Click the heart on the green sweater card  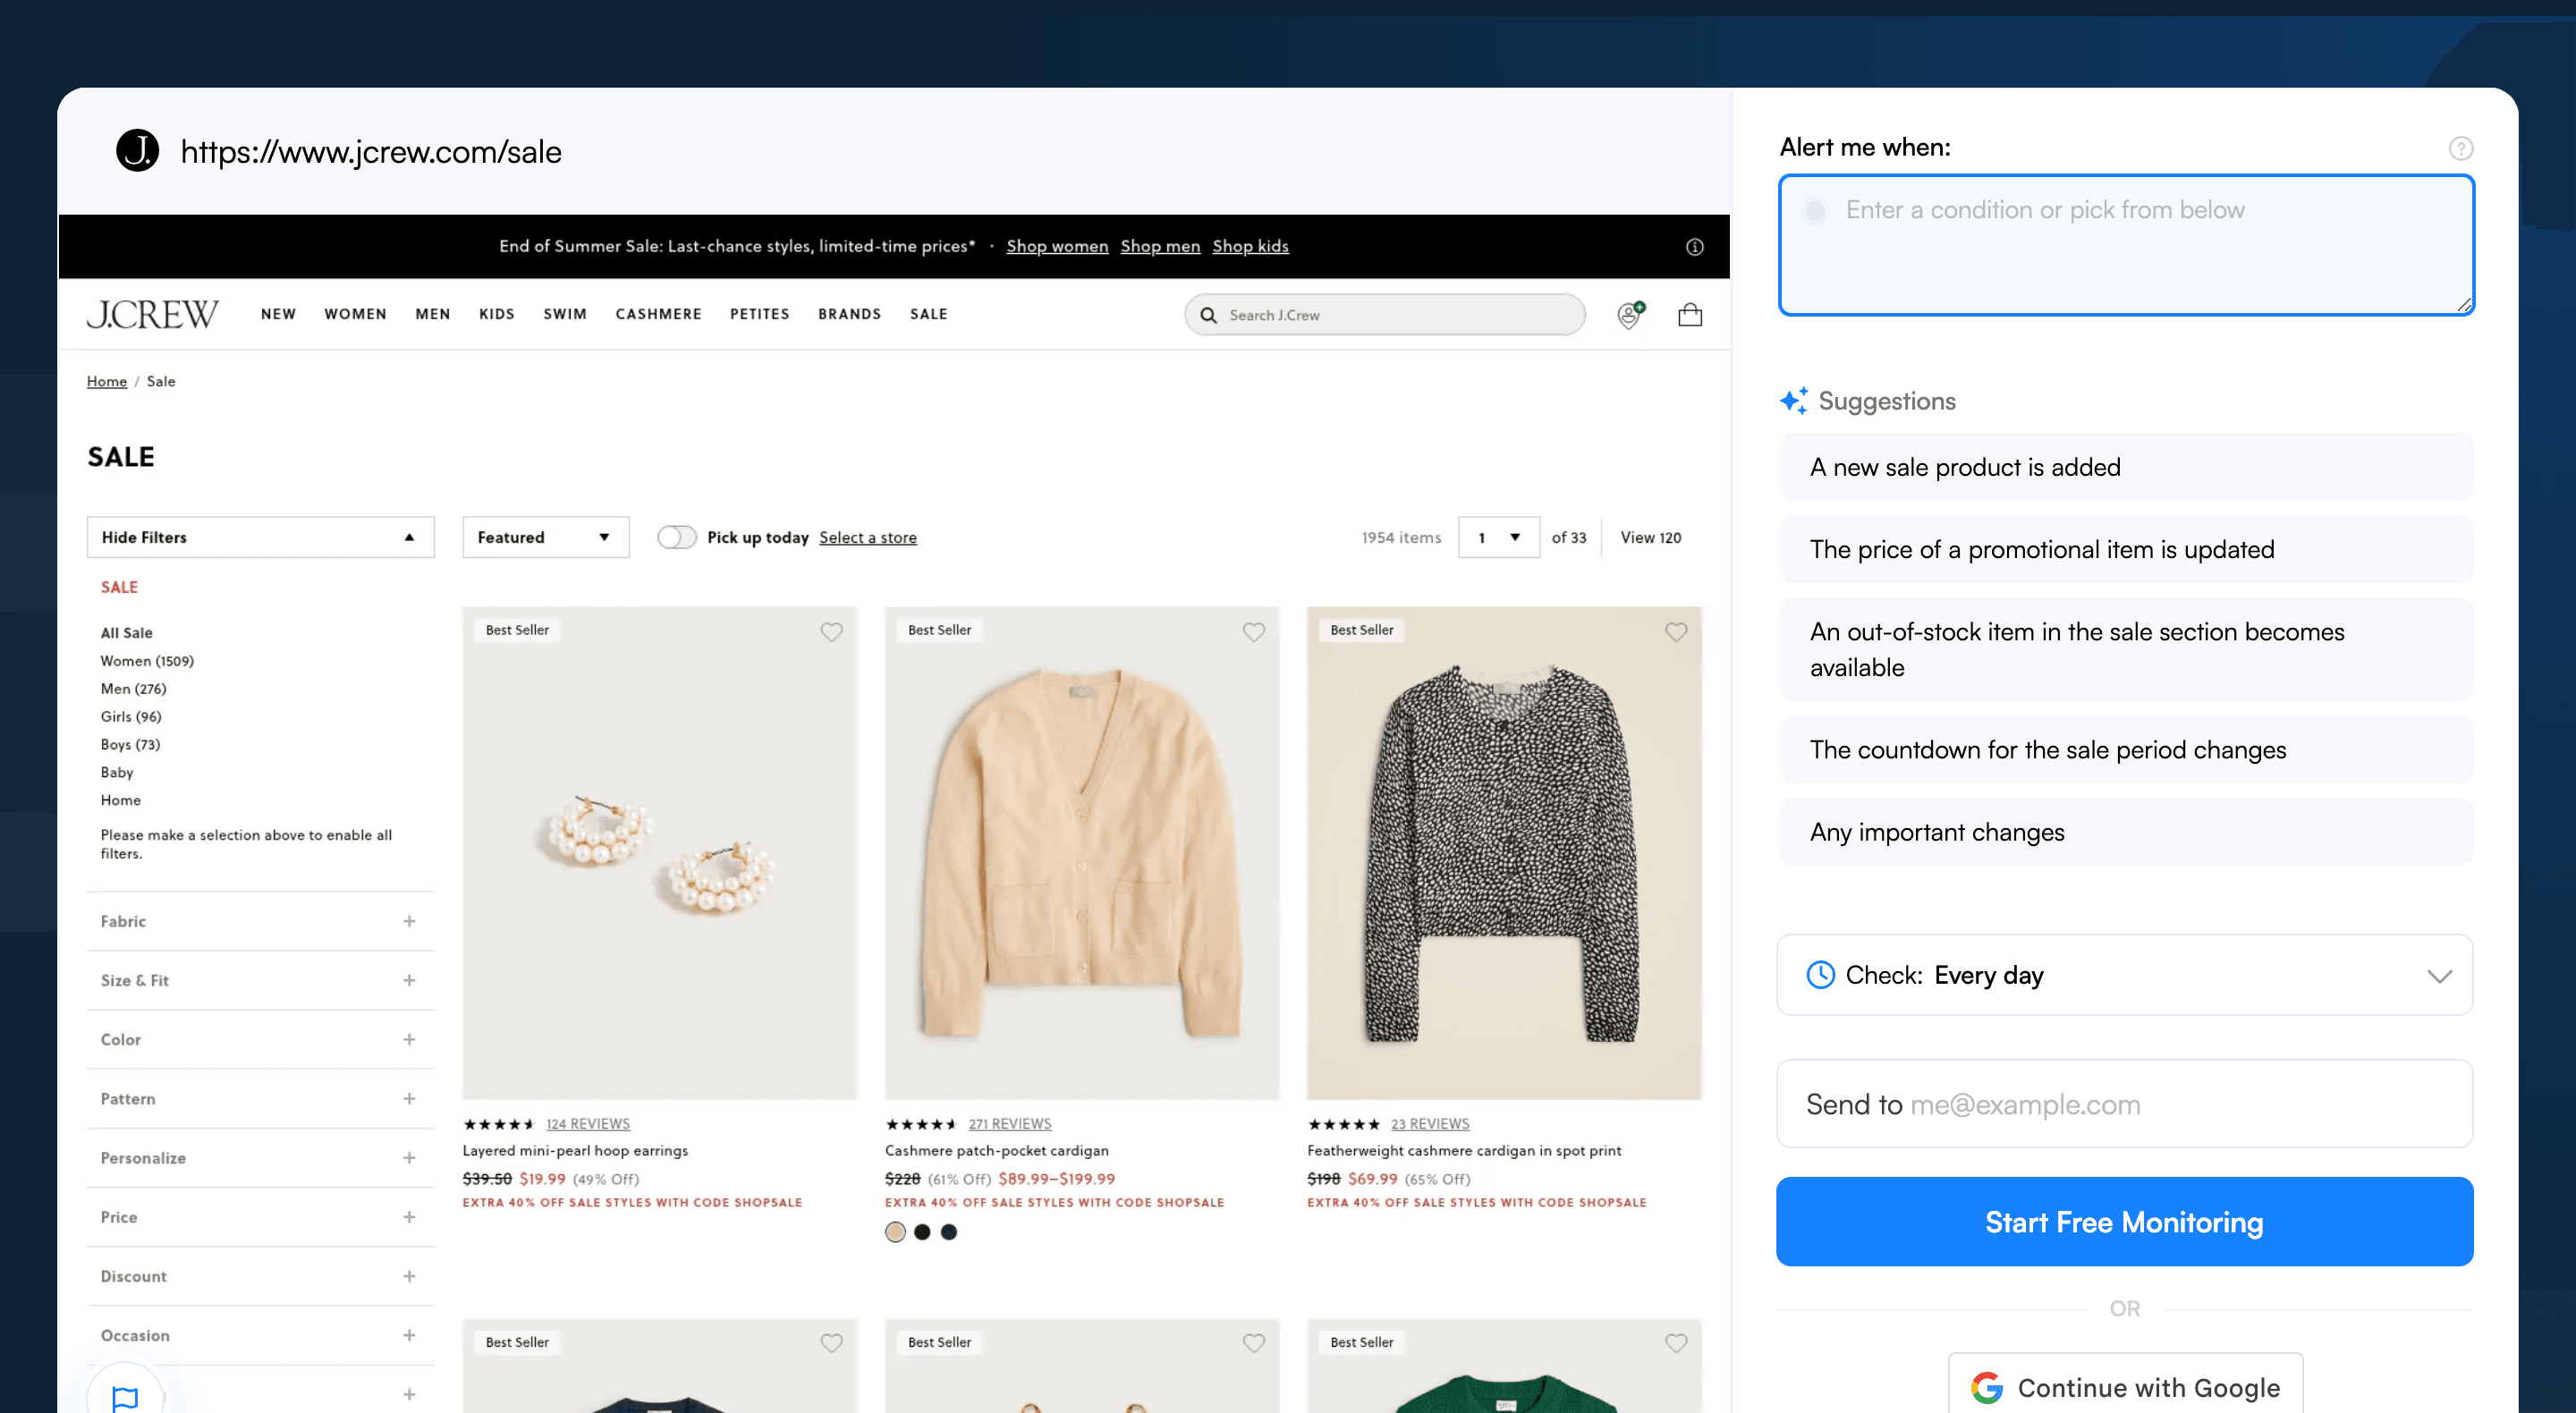pyautogui.click(x=1676, y=1343)
